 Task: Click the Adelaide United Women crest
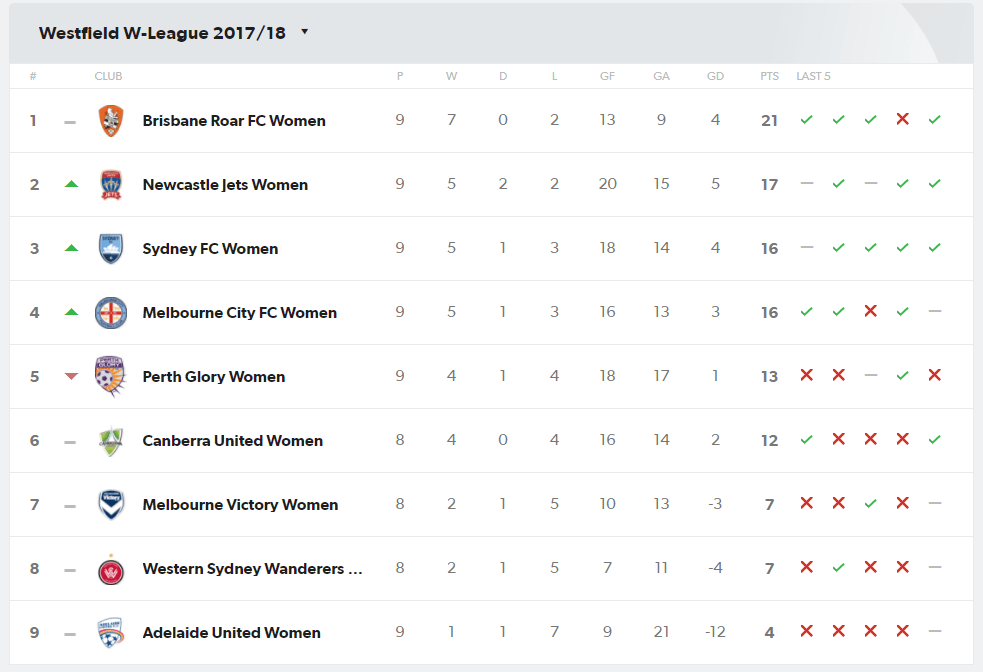click(111, 633)
